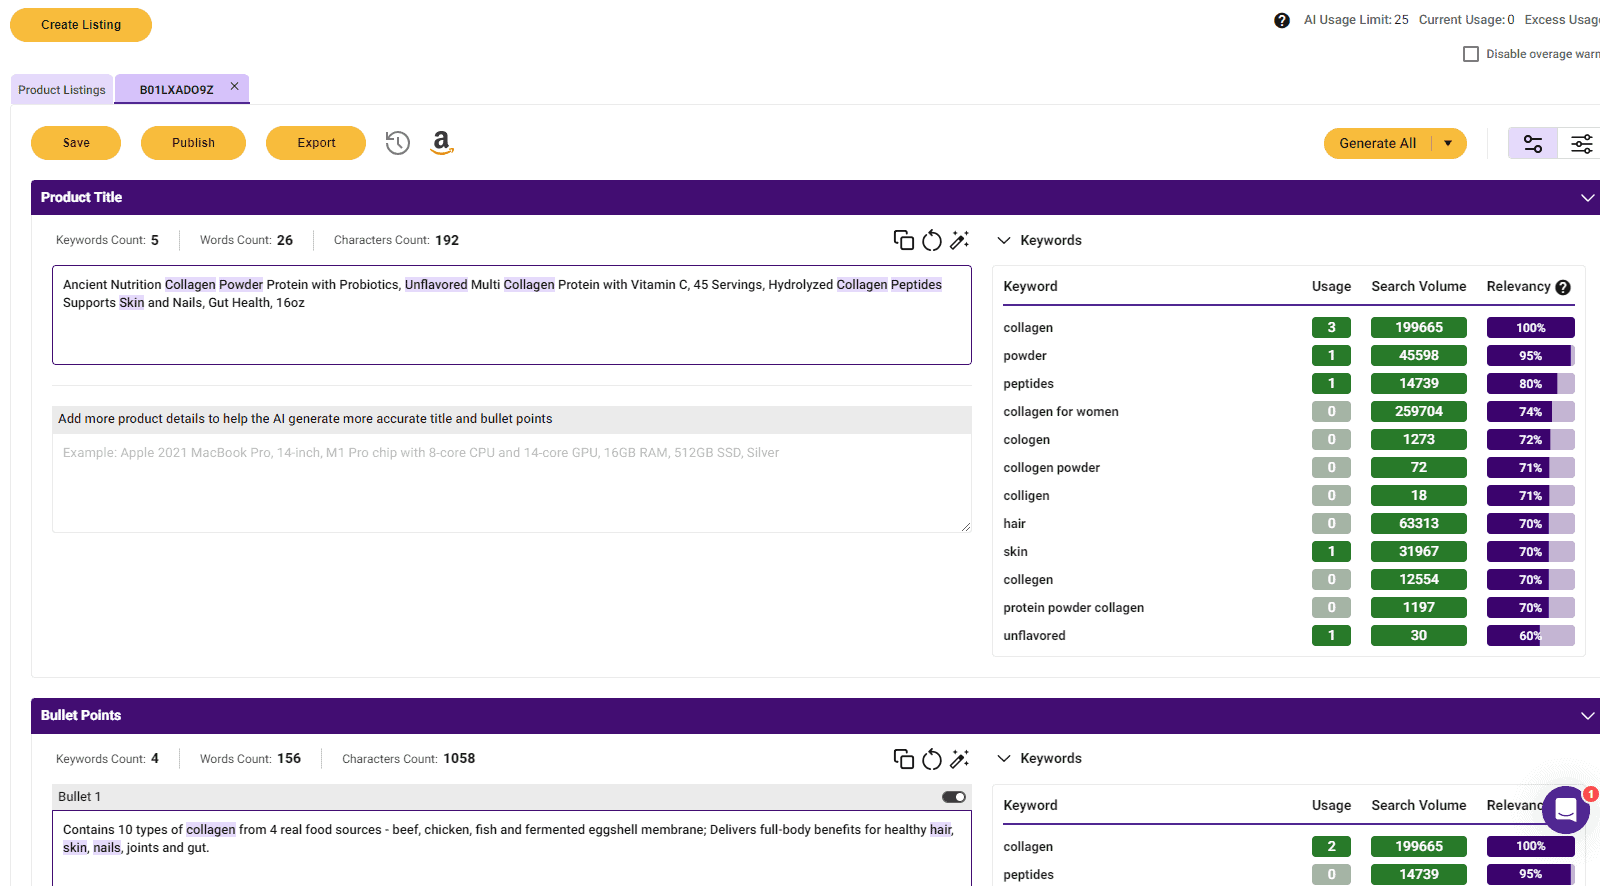Click search volume 63313 for hair

click(1418, 524)
